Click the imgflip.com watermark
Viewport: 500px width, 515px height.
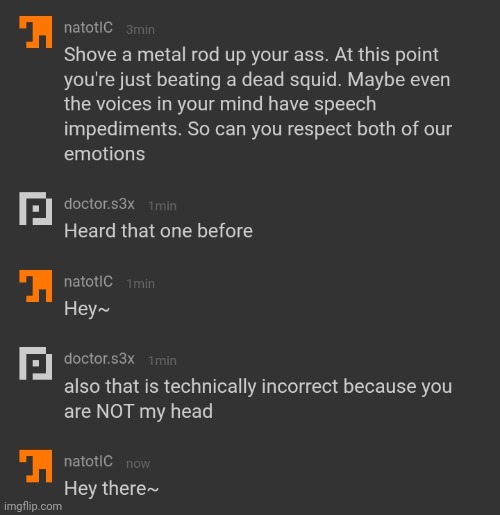(x=33, y=506)
